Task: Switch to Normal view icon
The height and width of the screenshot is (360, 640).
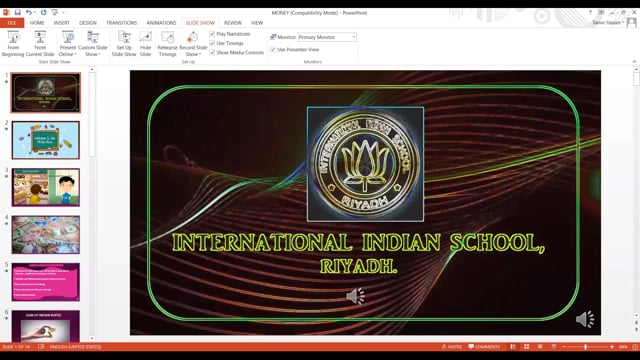Action: 513,347
